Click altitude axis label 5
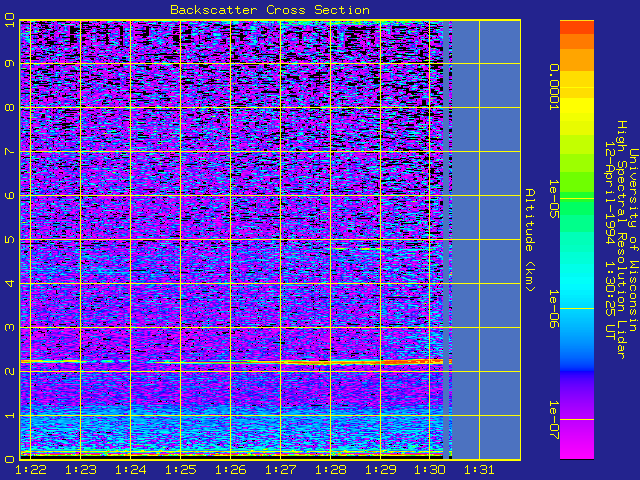This screenshot has height=480, width=640. pos(9,239)
